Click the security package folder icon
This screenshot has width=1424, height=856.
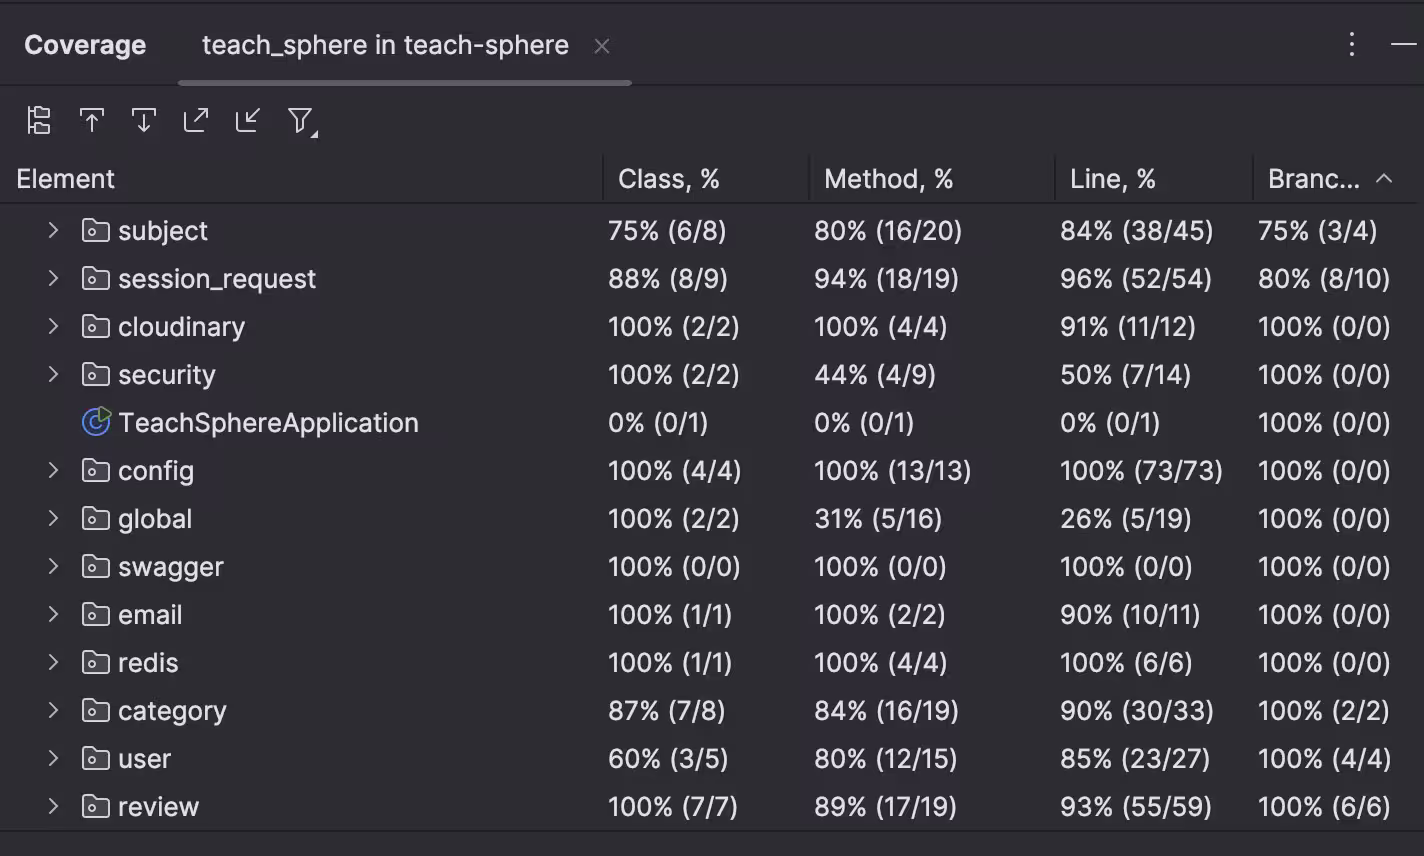(x=96, y=375)
